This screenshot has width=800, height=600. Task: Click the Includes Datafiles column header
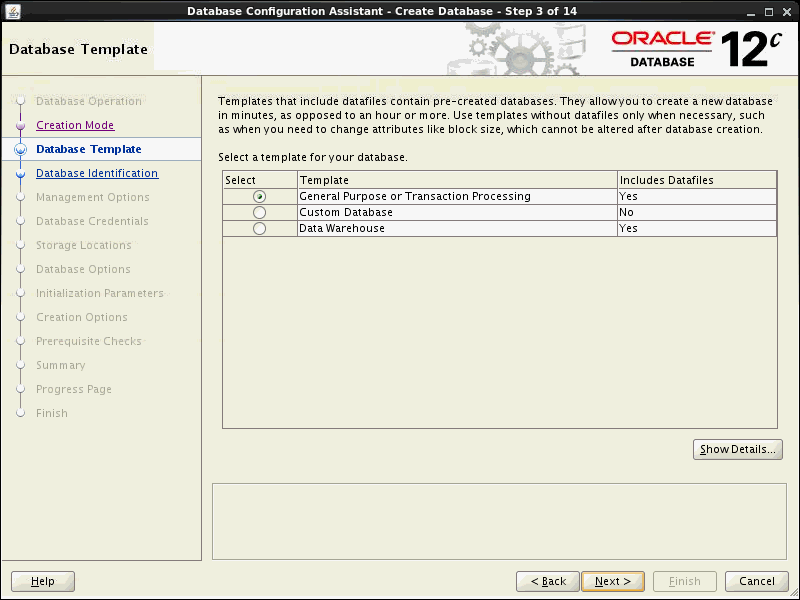tap(697, 180)
